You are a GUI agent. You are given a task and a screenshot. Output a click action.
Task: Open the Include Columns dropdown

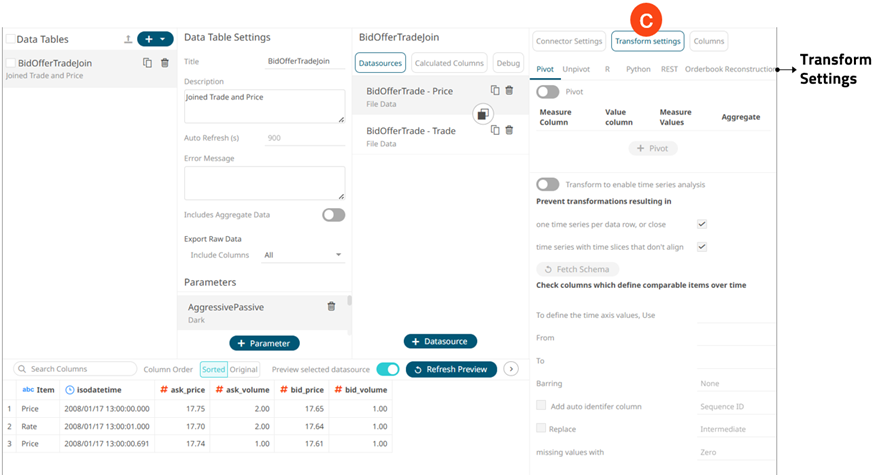tap(303, 255)
